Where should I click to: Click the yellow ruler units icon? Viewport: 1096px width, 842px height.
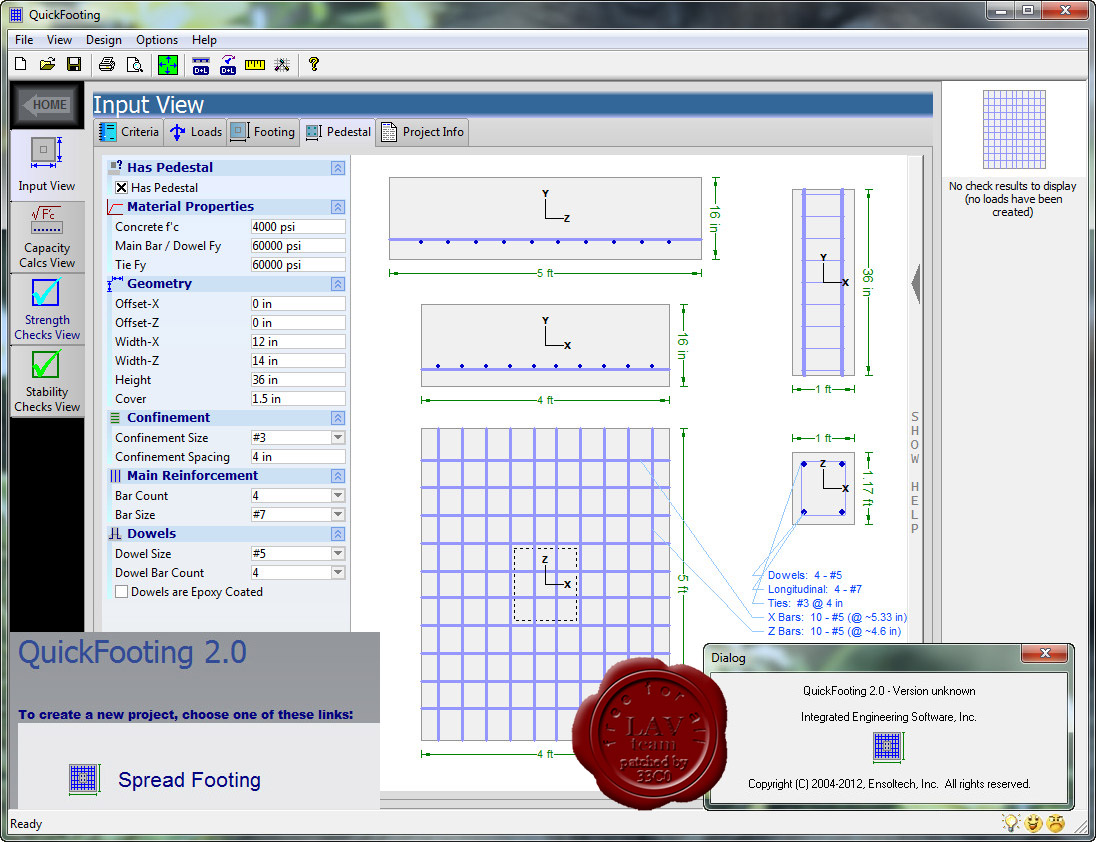[x=255, y=65]
